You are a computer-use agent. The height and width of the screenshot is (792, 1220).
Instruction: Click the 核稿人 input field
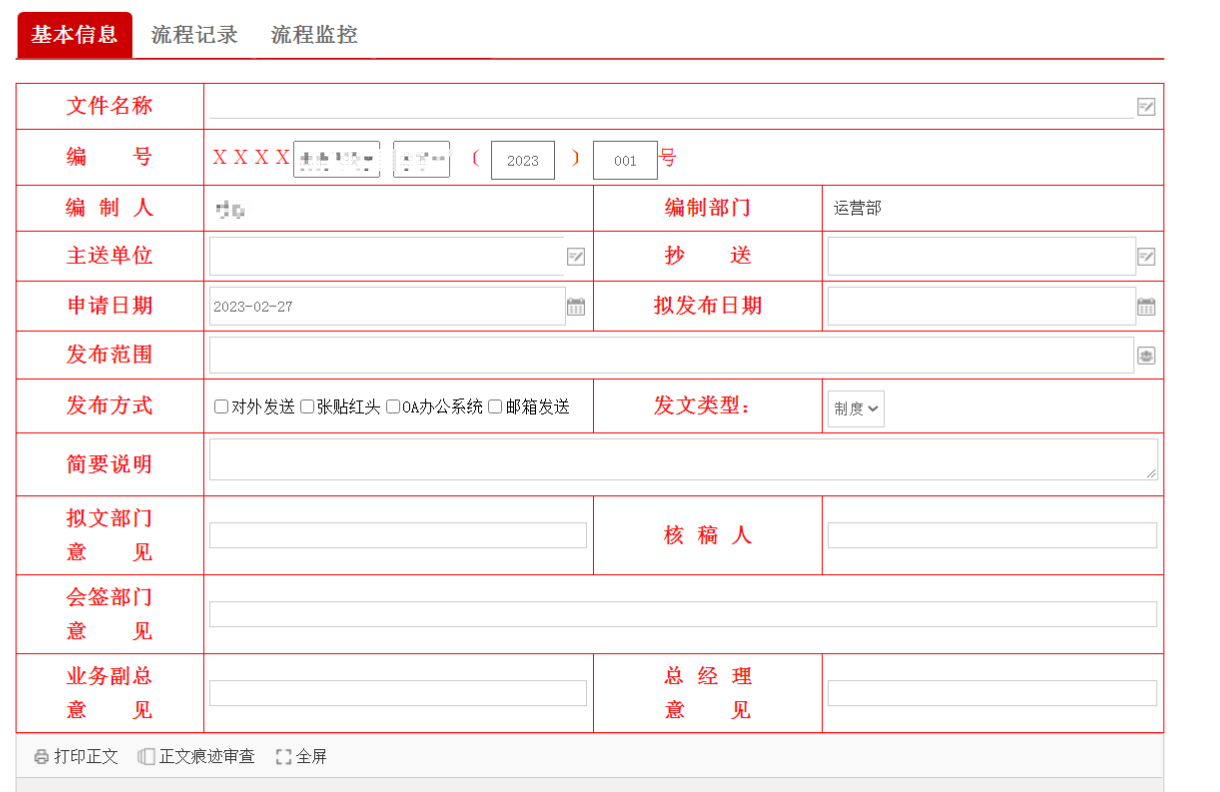[992, 535]
